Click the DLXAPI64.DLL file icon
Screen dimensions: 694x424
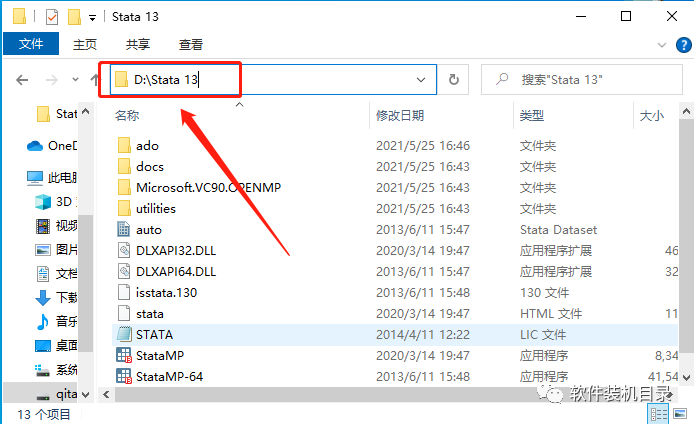tap(124, 271)
